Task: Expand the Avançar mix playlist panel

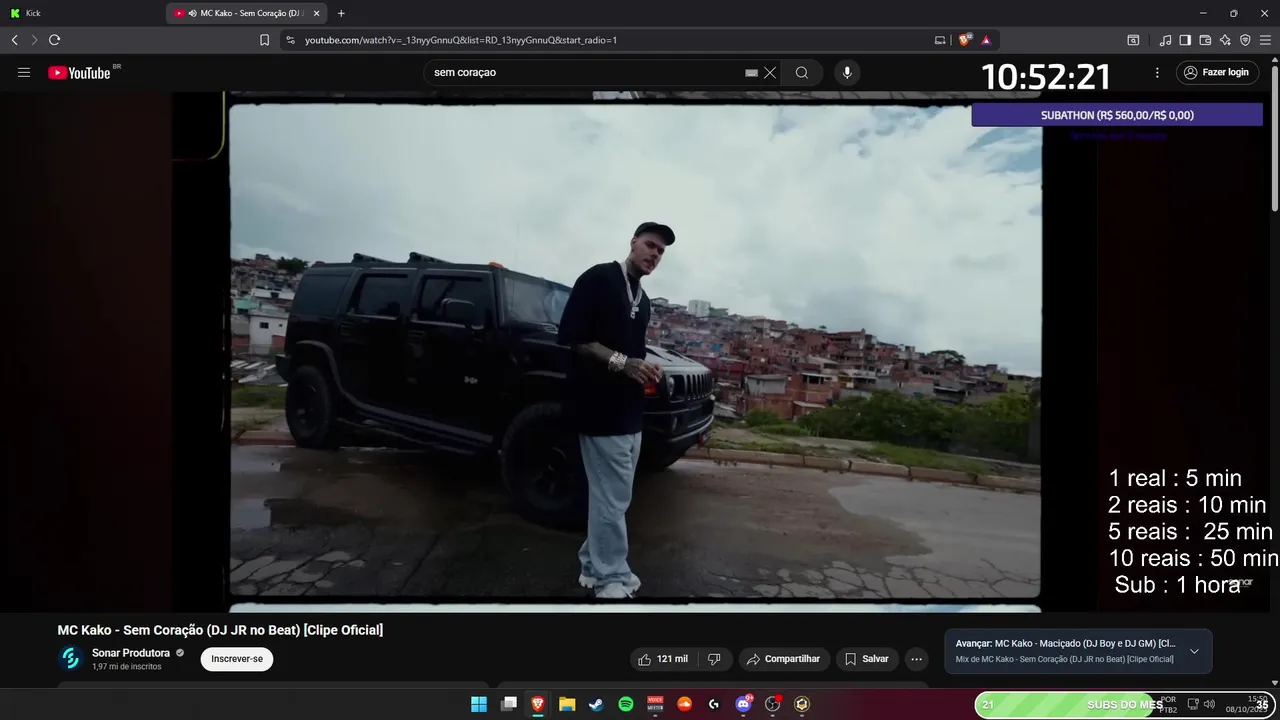Action: click(1194, 651)
